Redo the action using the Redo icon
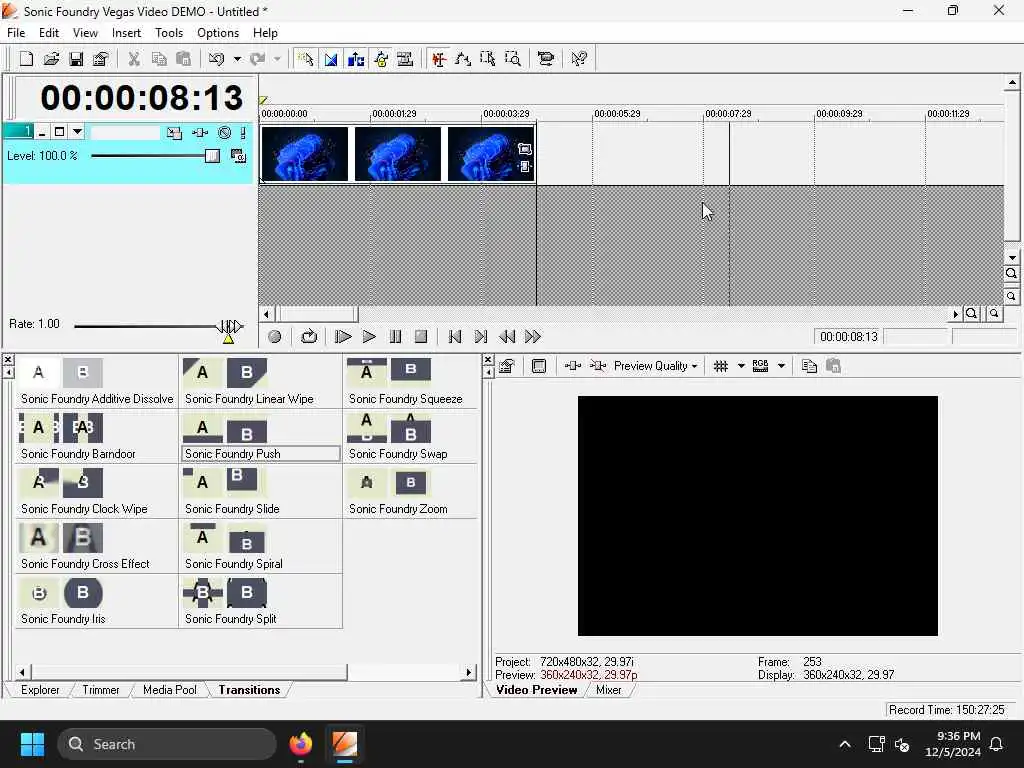Viewport: 1024px width, 768px height. click(258, 59)
